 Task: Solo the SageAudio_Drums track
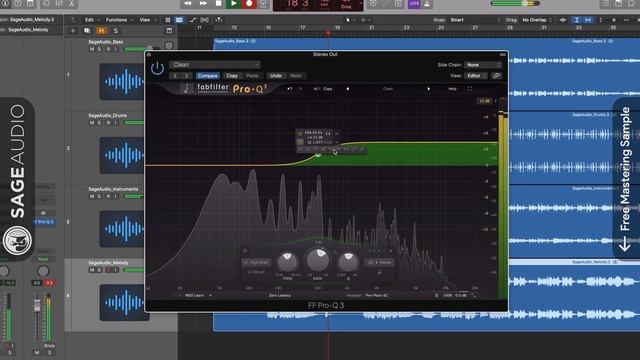(x=100, y=122)
